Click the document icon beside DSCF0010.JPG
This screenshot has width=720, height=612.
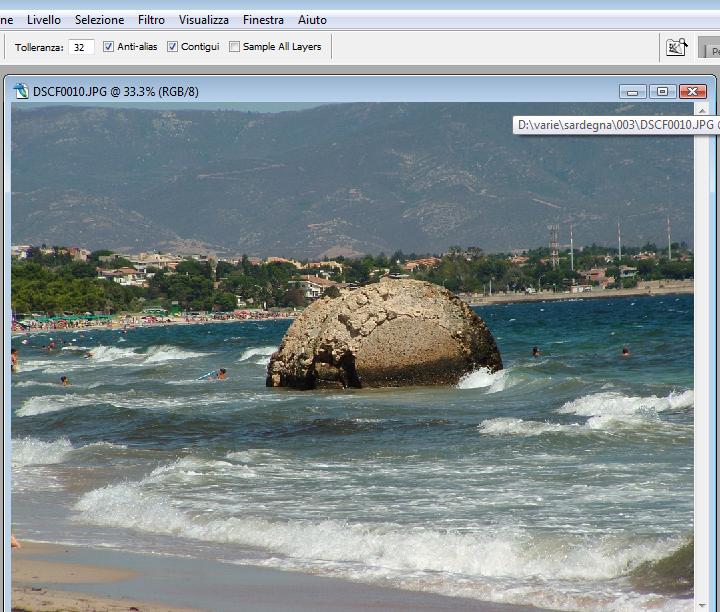coord(20,91)
